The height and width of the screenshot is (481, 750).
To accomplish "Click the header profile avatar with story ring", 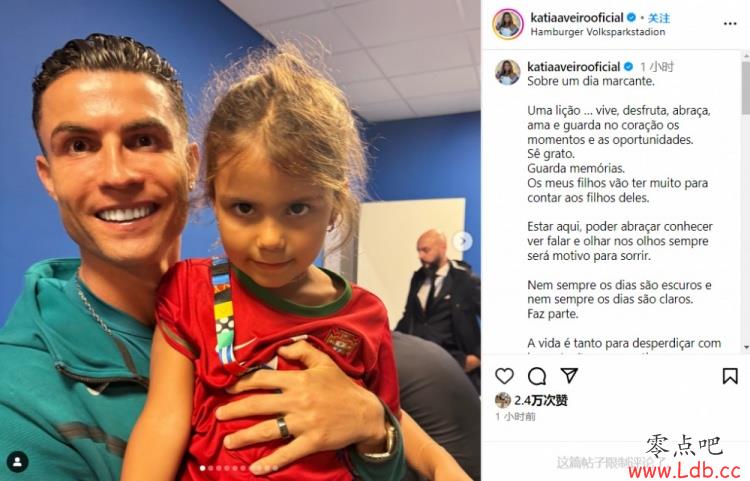I will [508, 24].
